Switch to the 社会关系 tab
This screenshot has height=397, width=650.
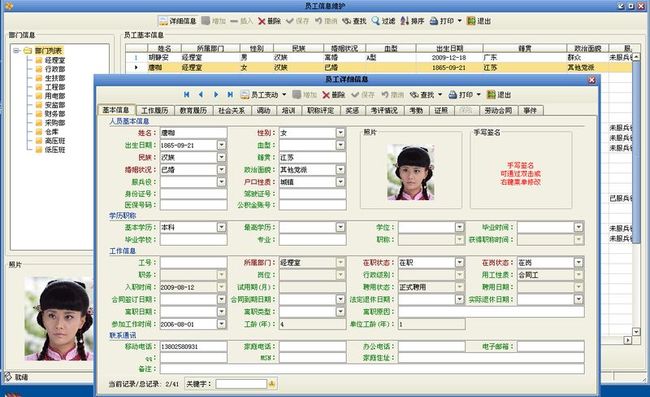pos(231,110)
